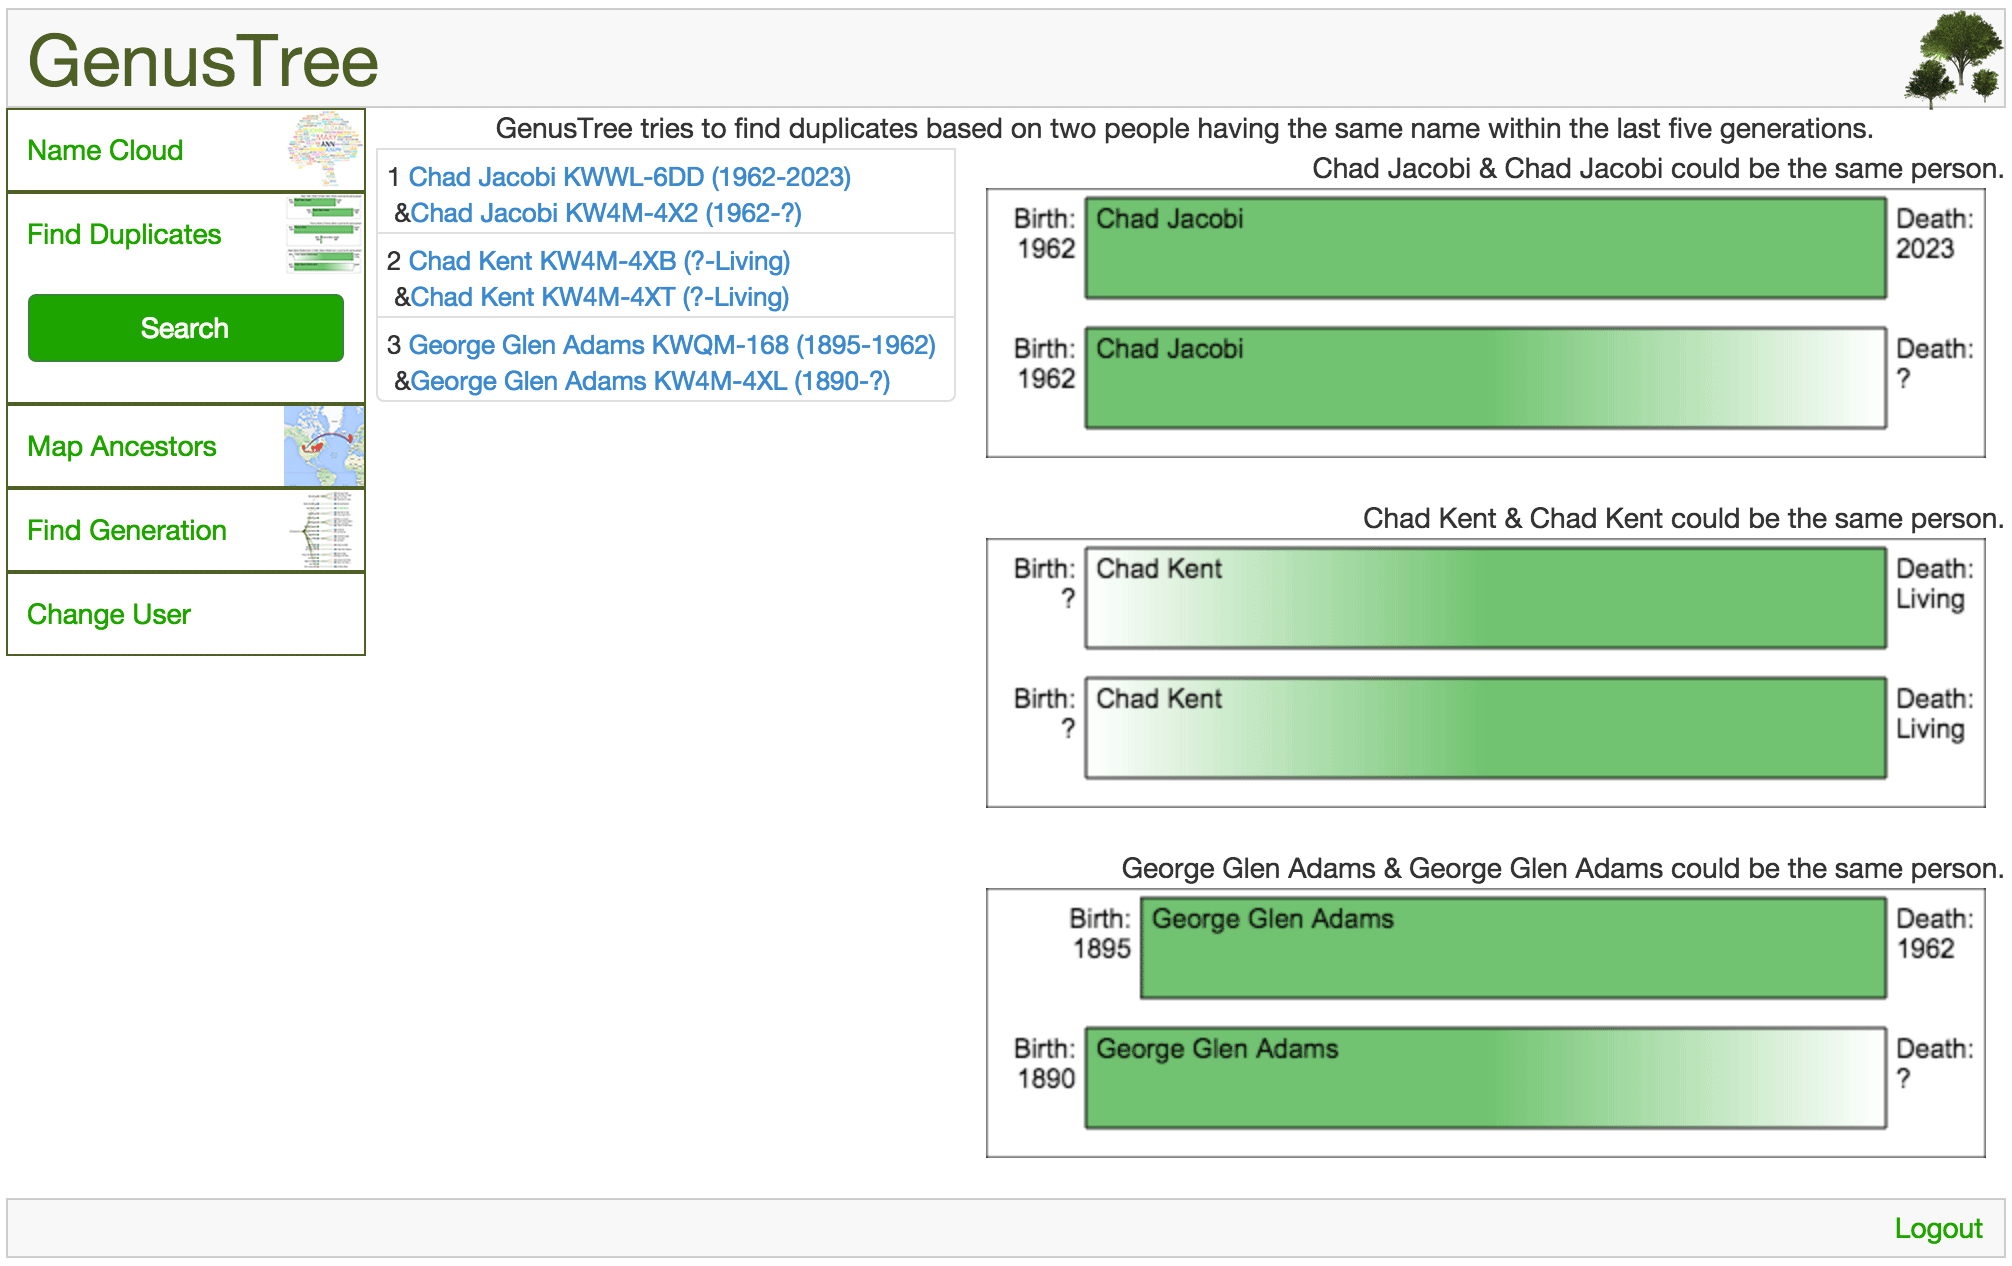Image resolution: width=2012 pixels, height=1266 pixels.
Task: Click George Glen Adams 1890 lifespan bar
Action: coord(1485,1078)
